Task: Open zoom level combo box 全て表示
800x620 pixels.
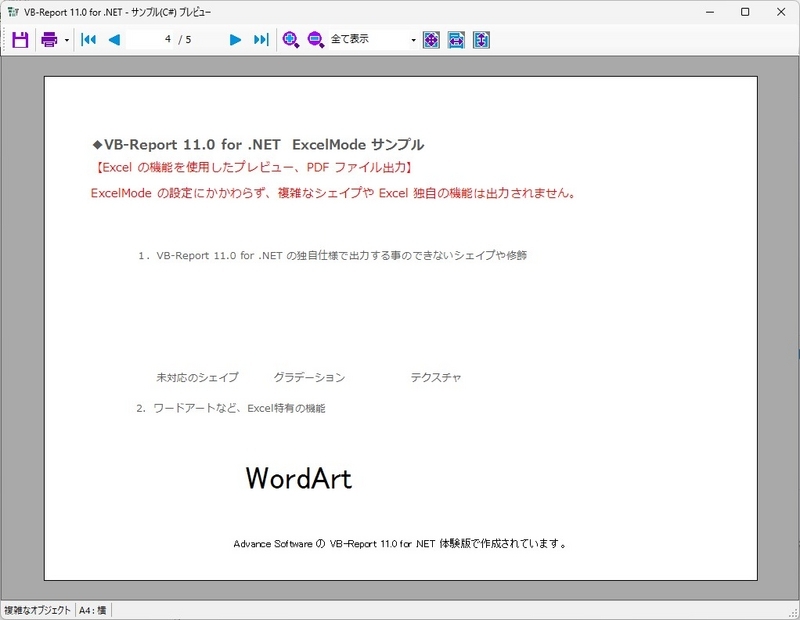Action: 372,39
